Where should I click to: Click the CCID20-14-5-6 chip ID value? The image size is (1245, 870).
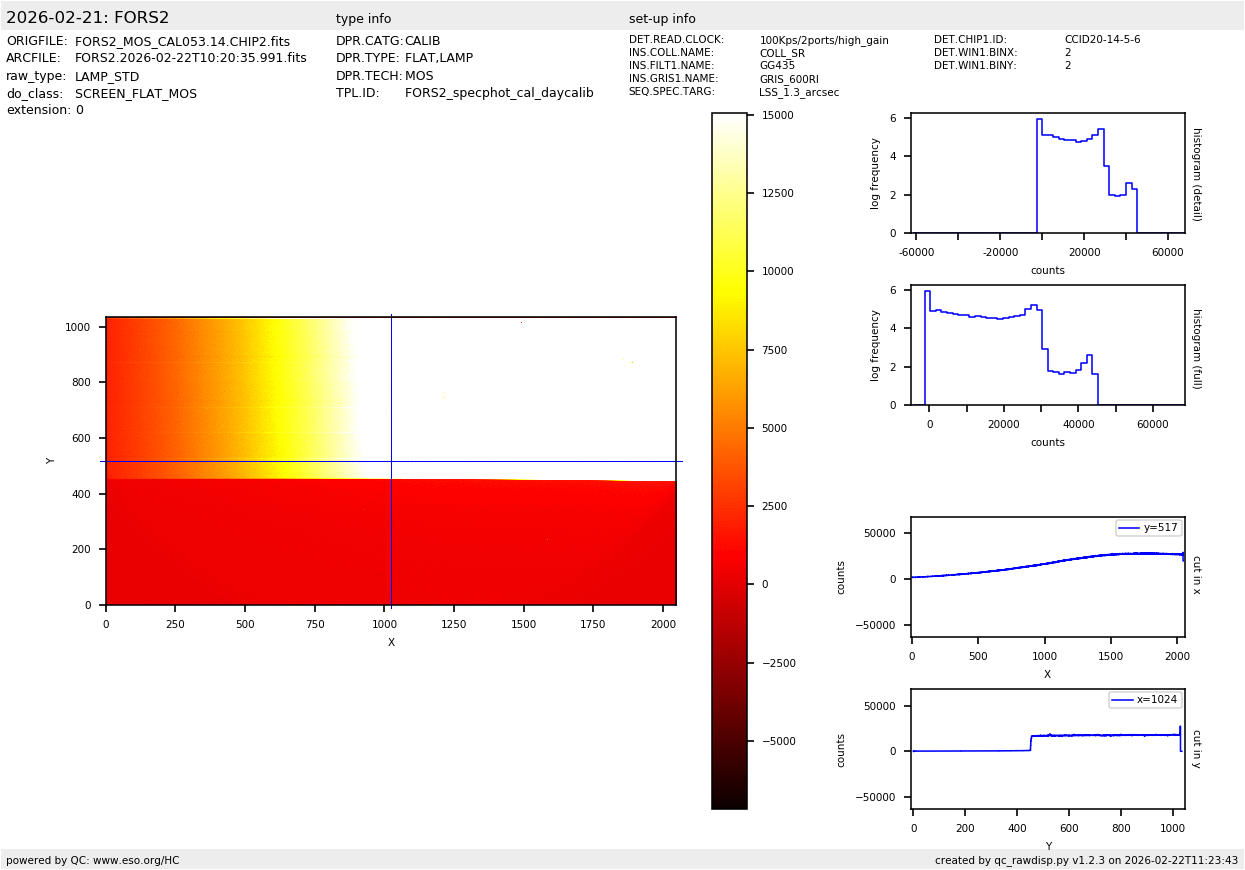pos(1102,40)
